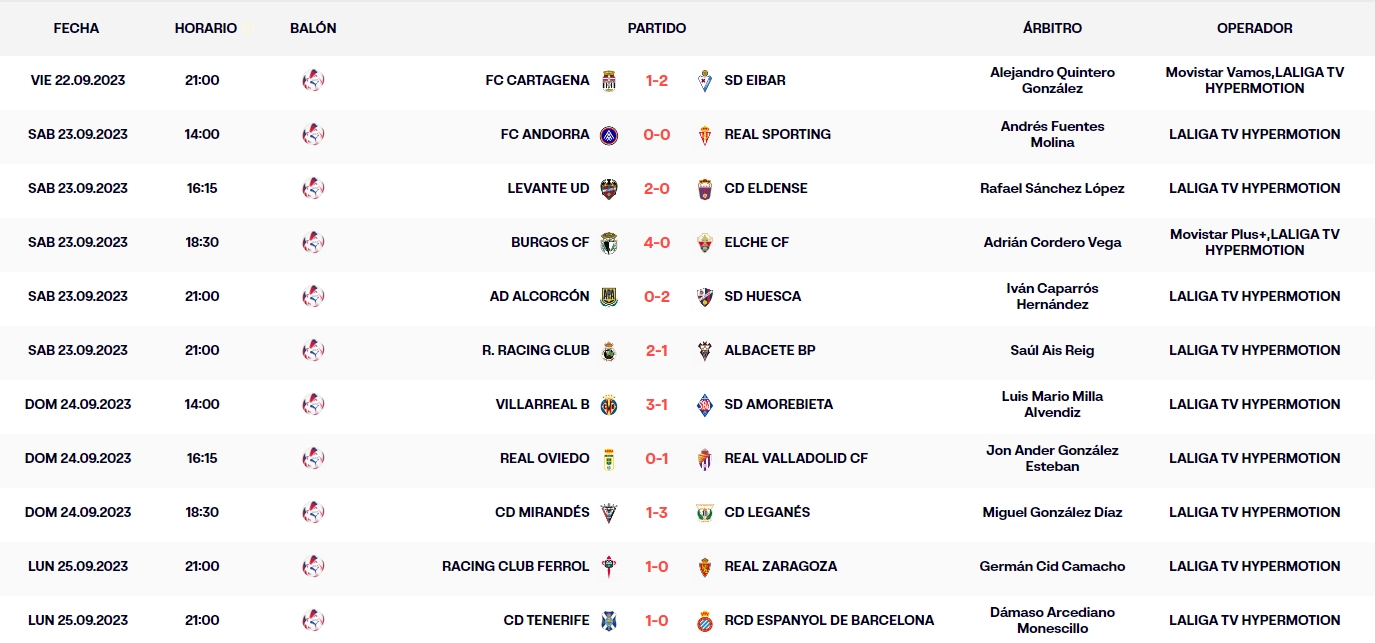Click the ball icon on Racing Club Ferrol row
1375x643 pixels.
point(313,566)
